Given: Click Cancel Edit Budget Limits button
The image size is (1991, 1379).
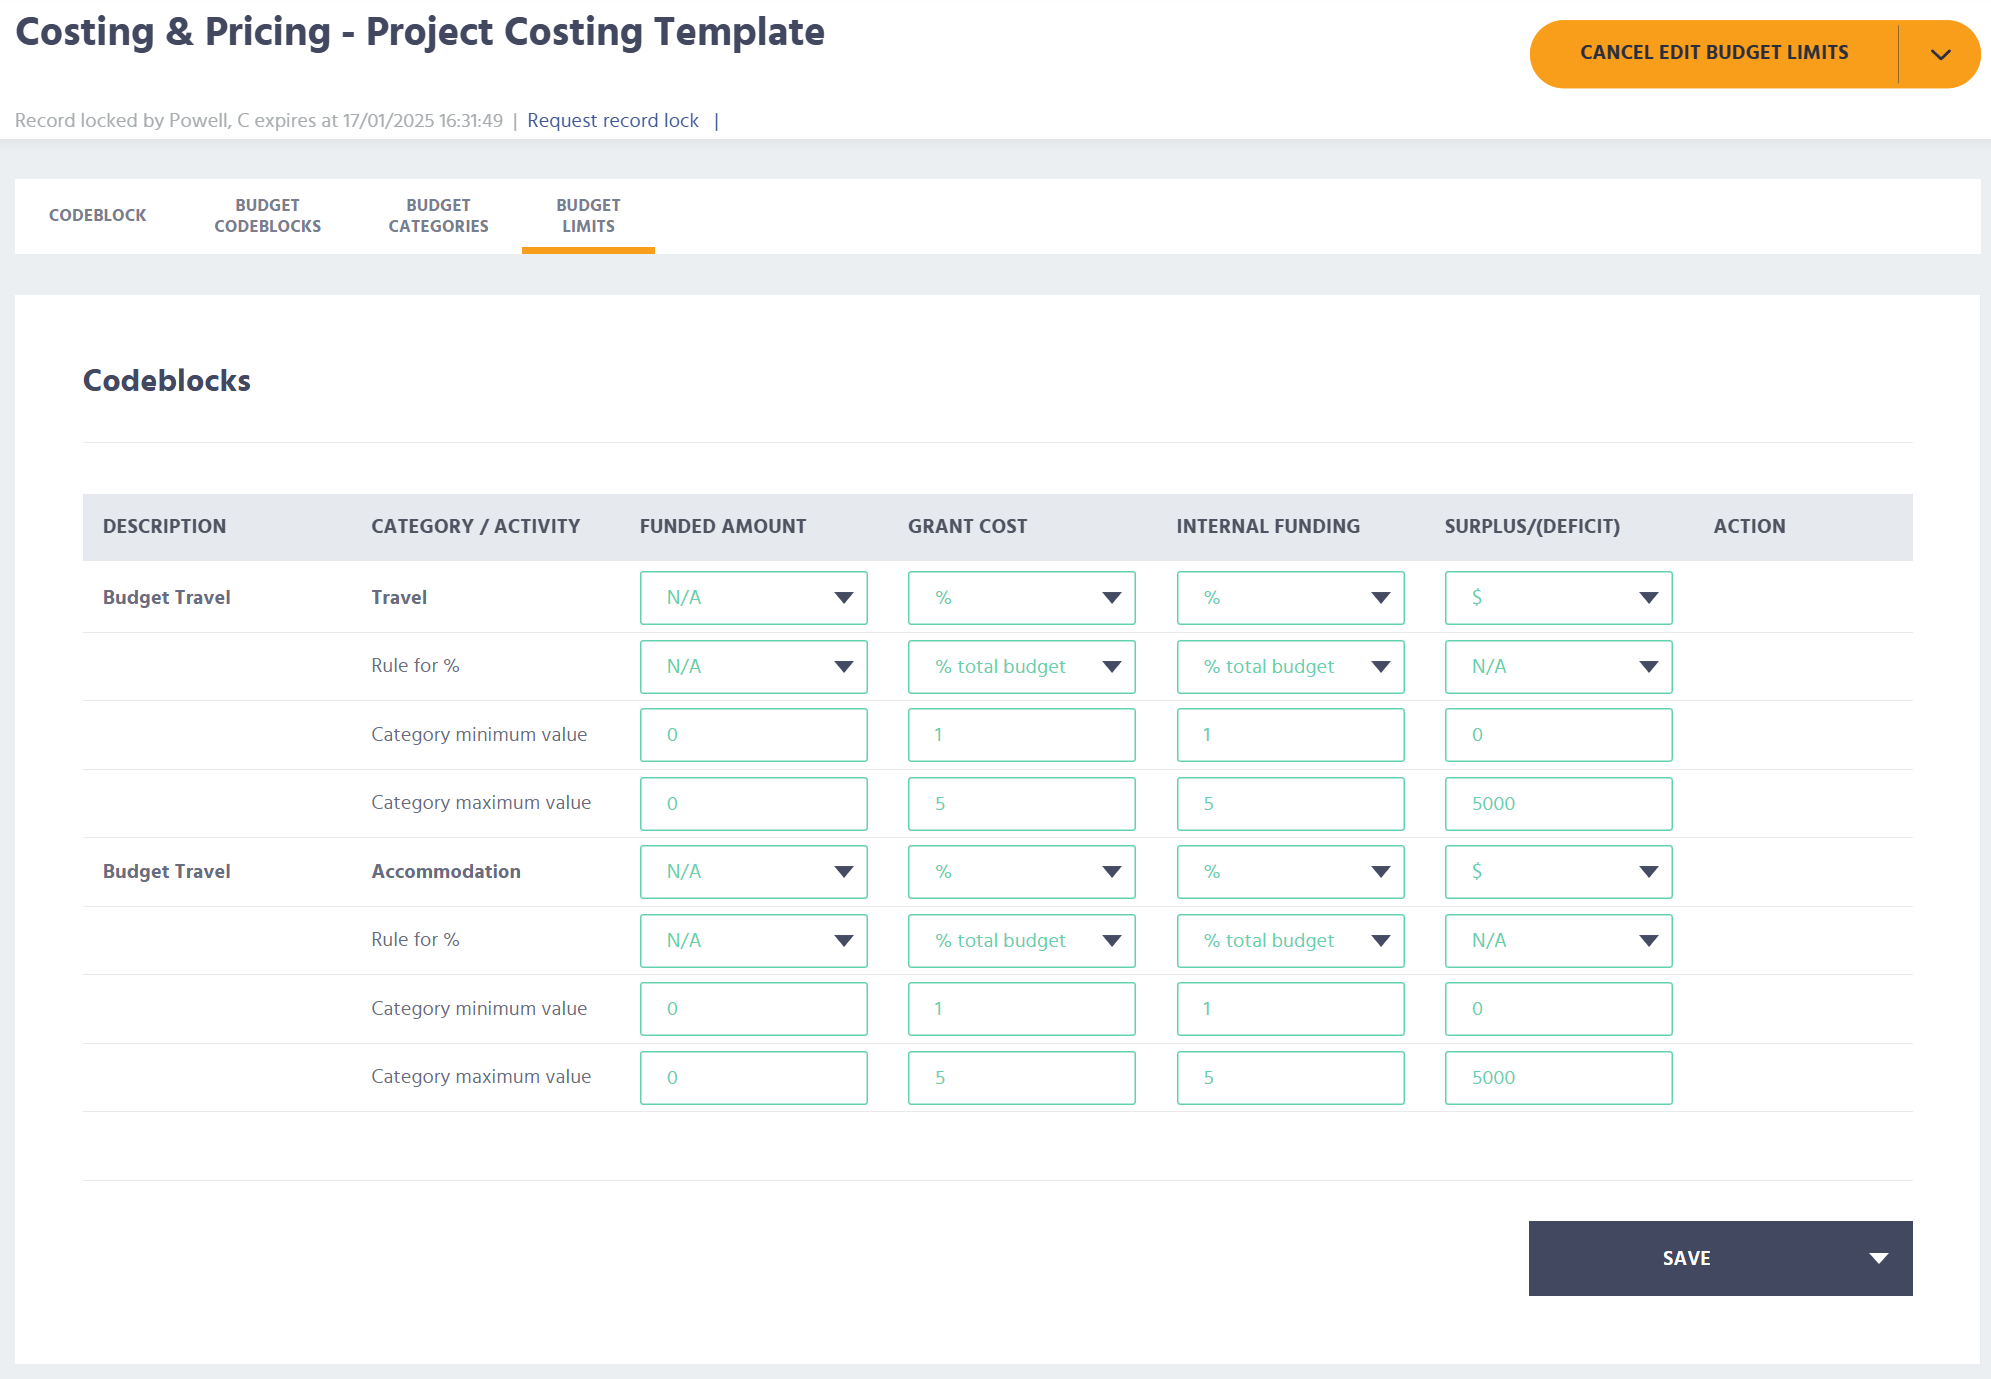Looking at the screenshot, I should click(1714, 53).
